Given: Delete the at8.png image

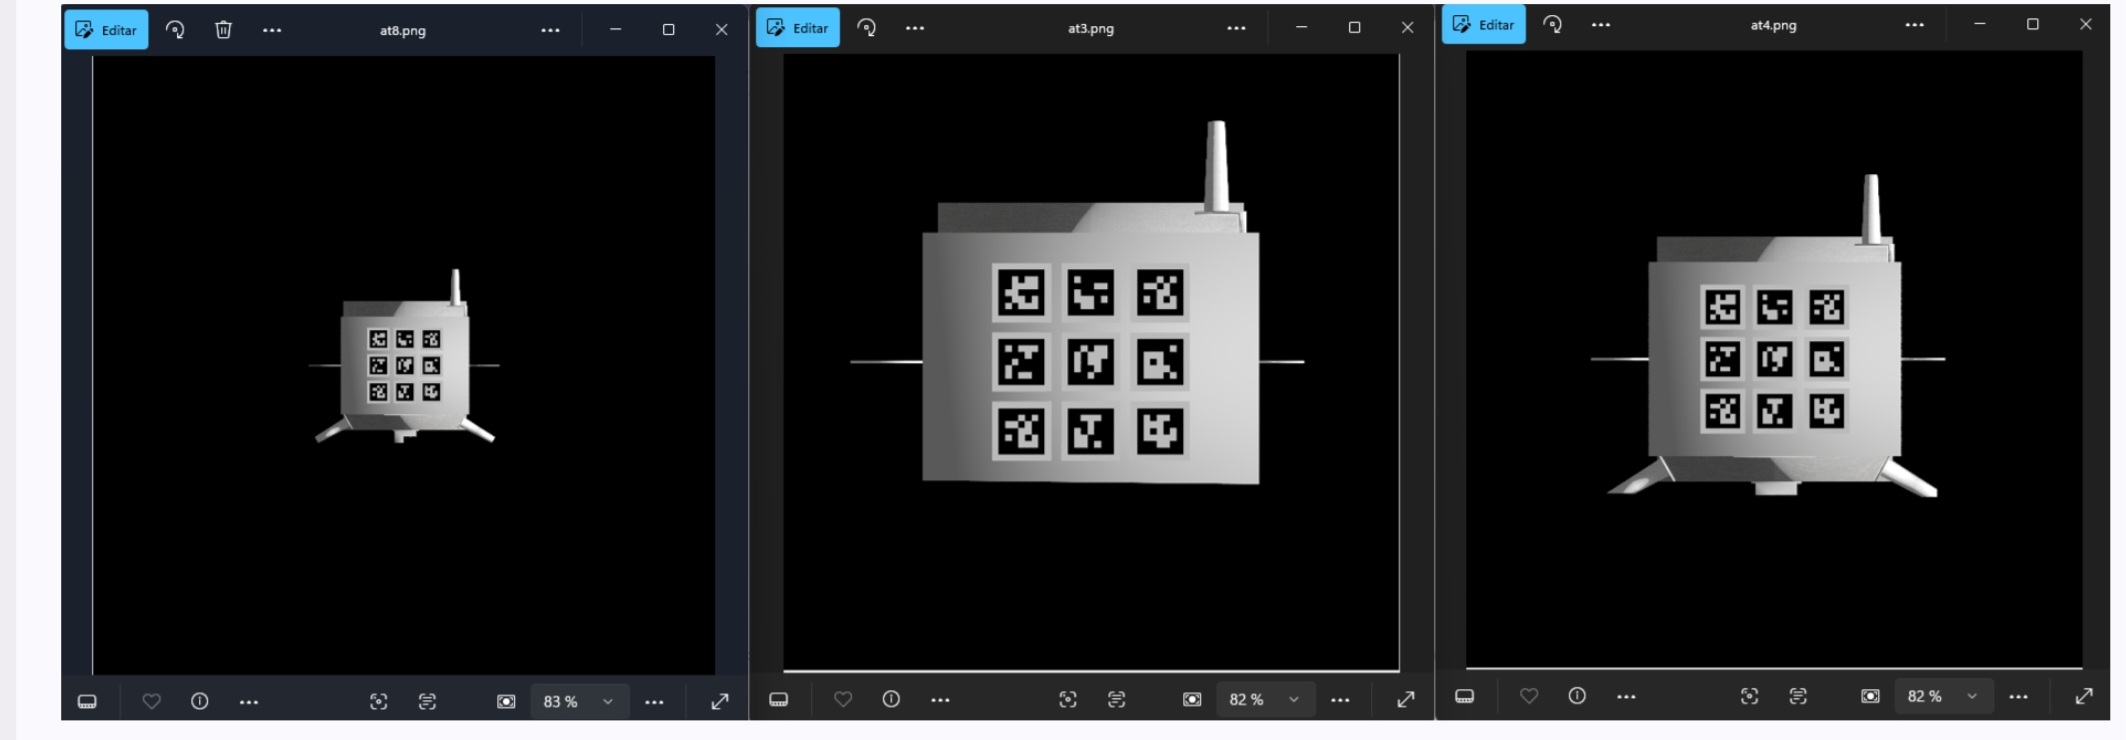Looking at the screenshot, I should [x=223, y=30].
